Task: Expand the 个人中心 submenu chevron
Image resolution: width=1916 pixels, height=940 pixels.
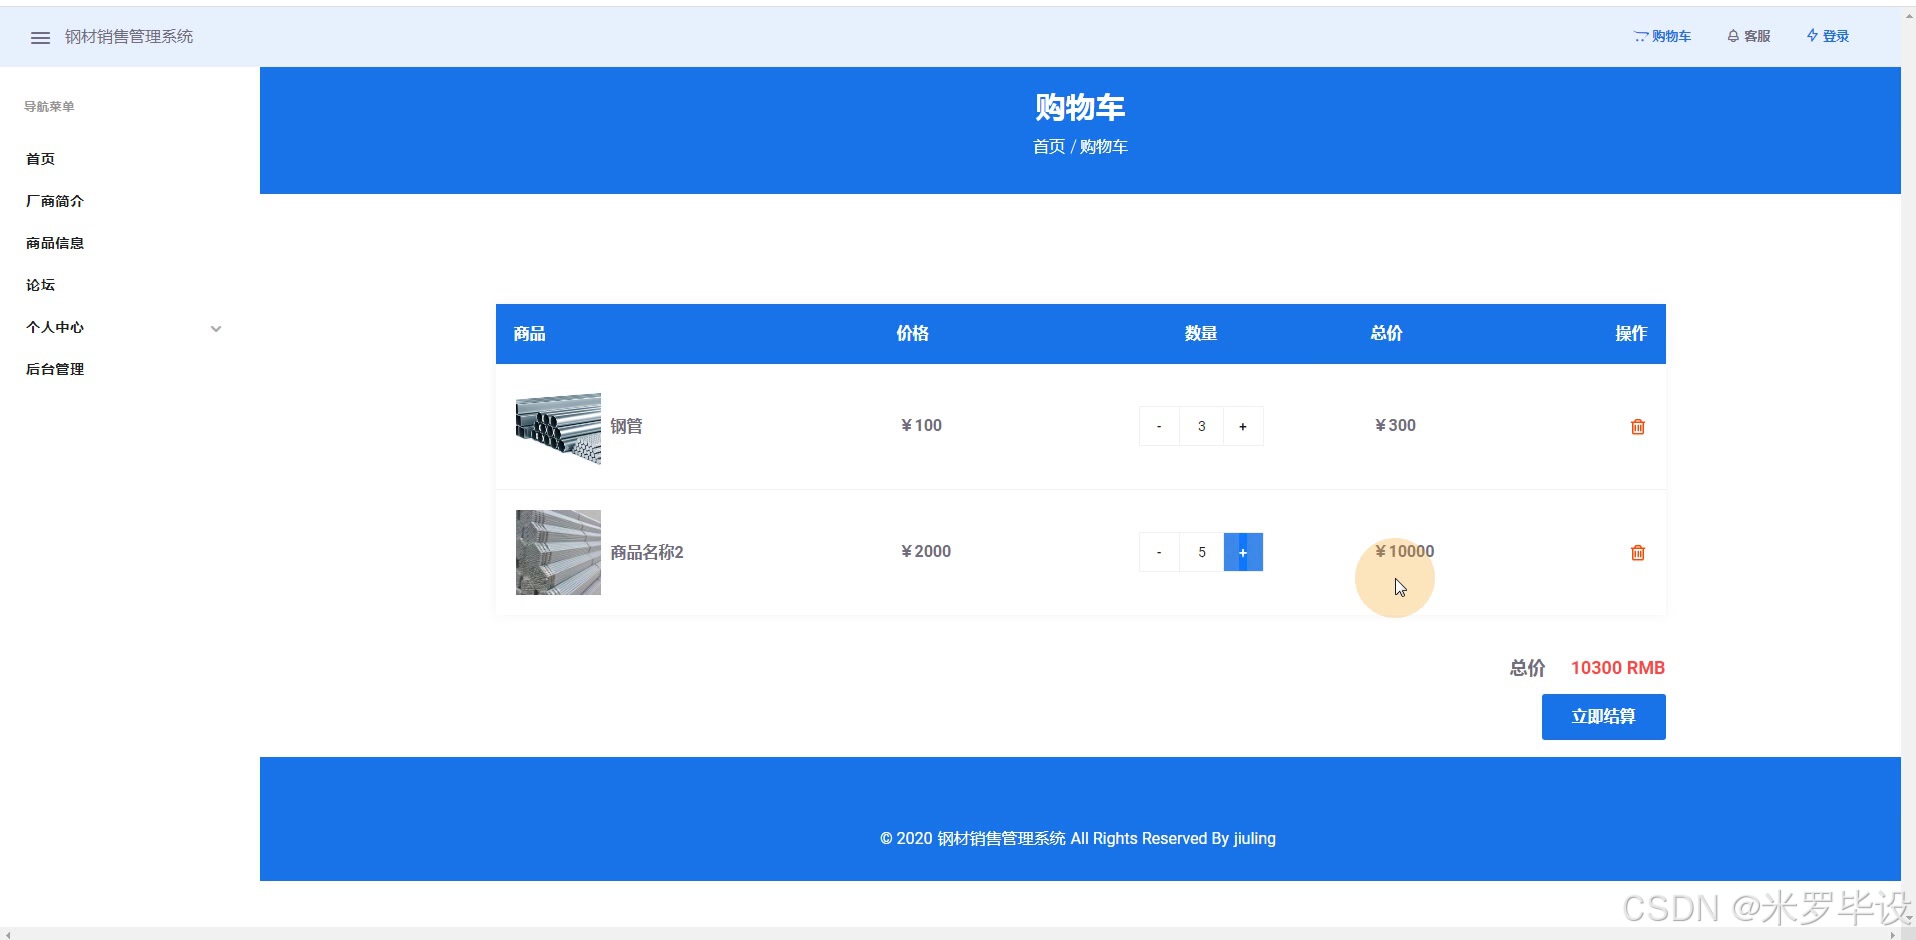Action: coord(215,328)
